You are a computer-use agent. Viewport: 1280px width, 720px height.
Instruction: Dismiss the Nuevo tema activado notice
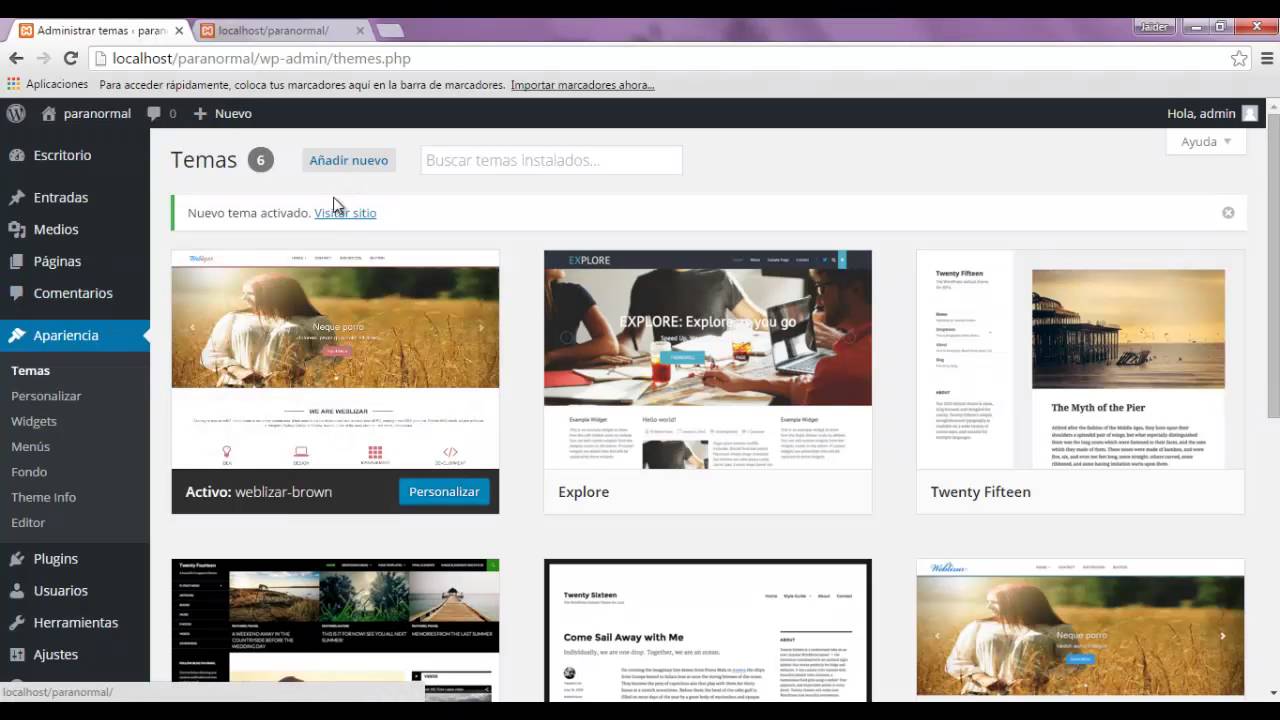[1228, 213]
